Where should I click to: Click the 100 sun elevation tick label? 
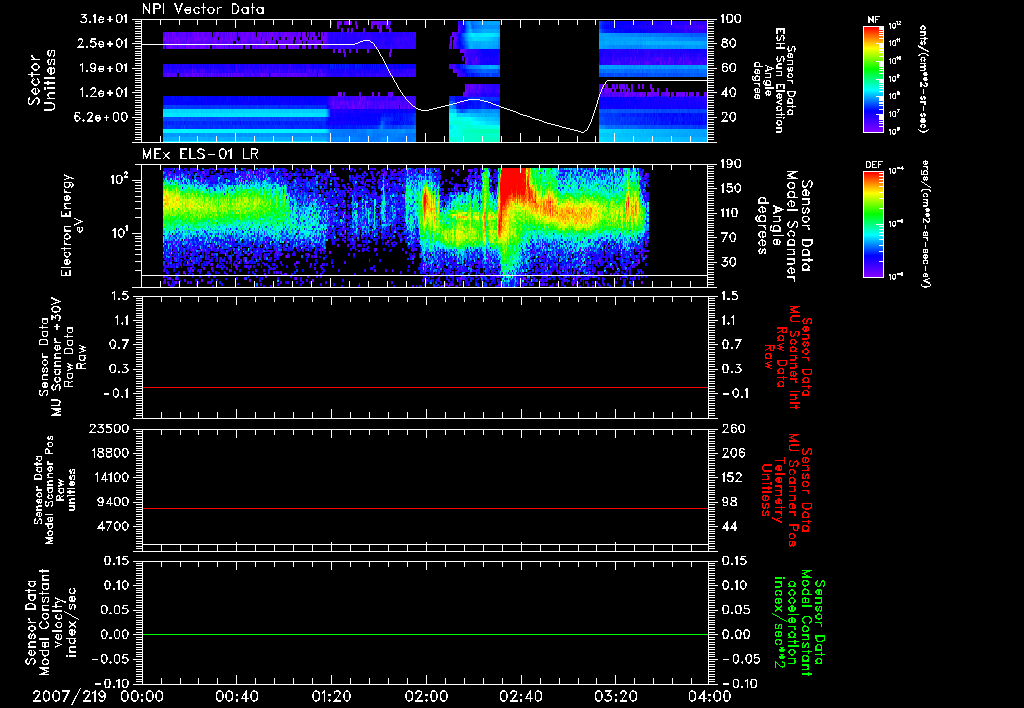pyautogui.click(x=732, y=18)
